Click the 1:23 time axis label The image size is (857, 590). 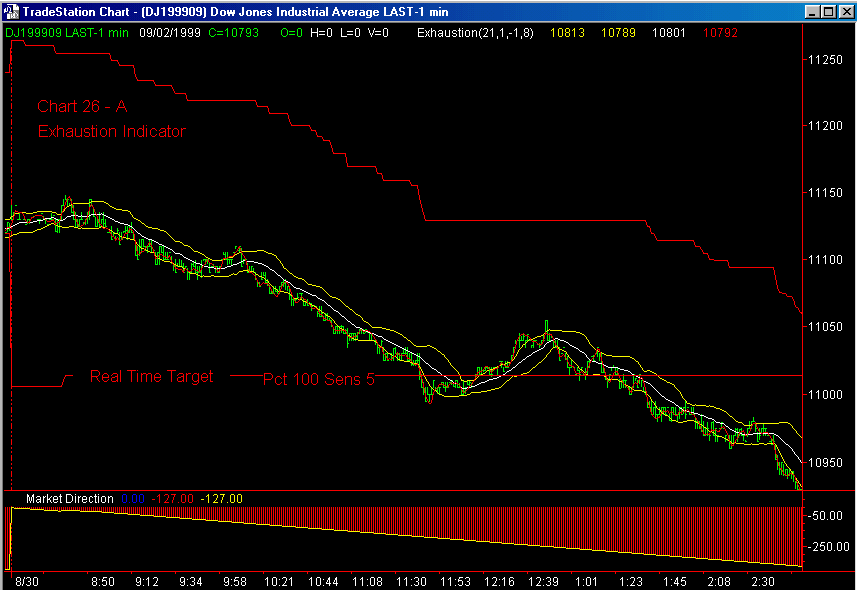[631, 582]
